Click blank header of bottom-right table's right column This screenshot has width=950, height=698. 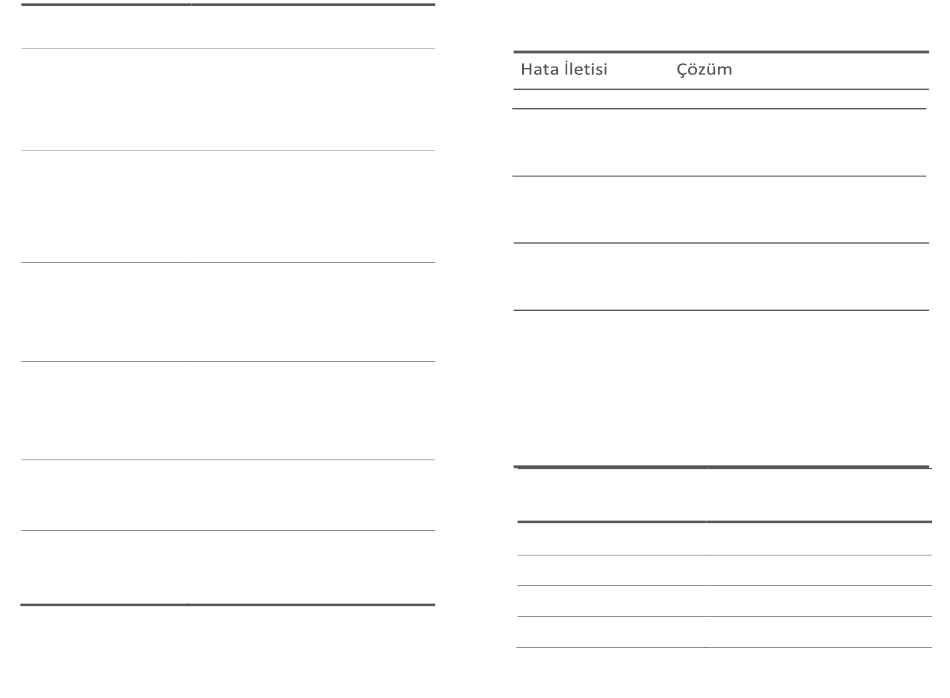[819, 494]
